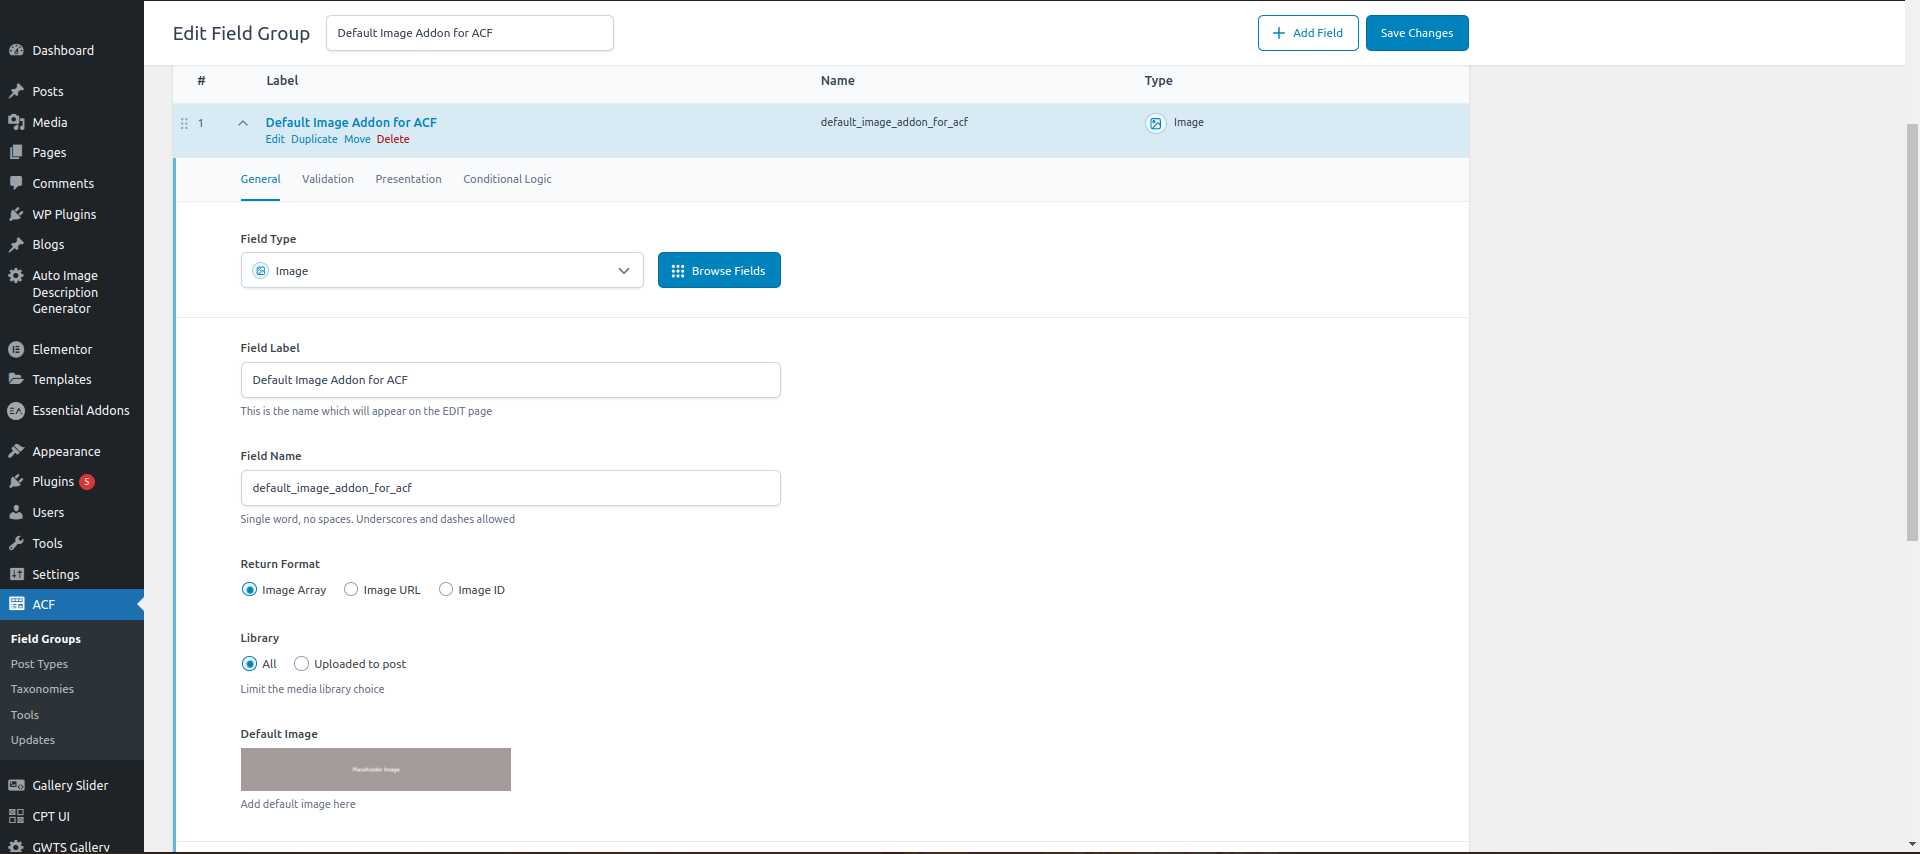Screen dimensions: 1920x854
Task: Switch to the General tab
Action: coord(260,179)
